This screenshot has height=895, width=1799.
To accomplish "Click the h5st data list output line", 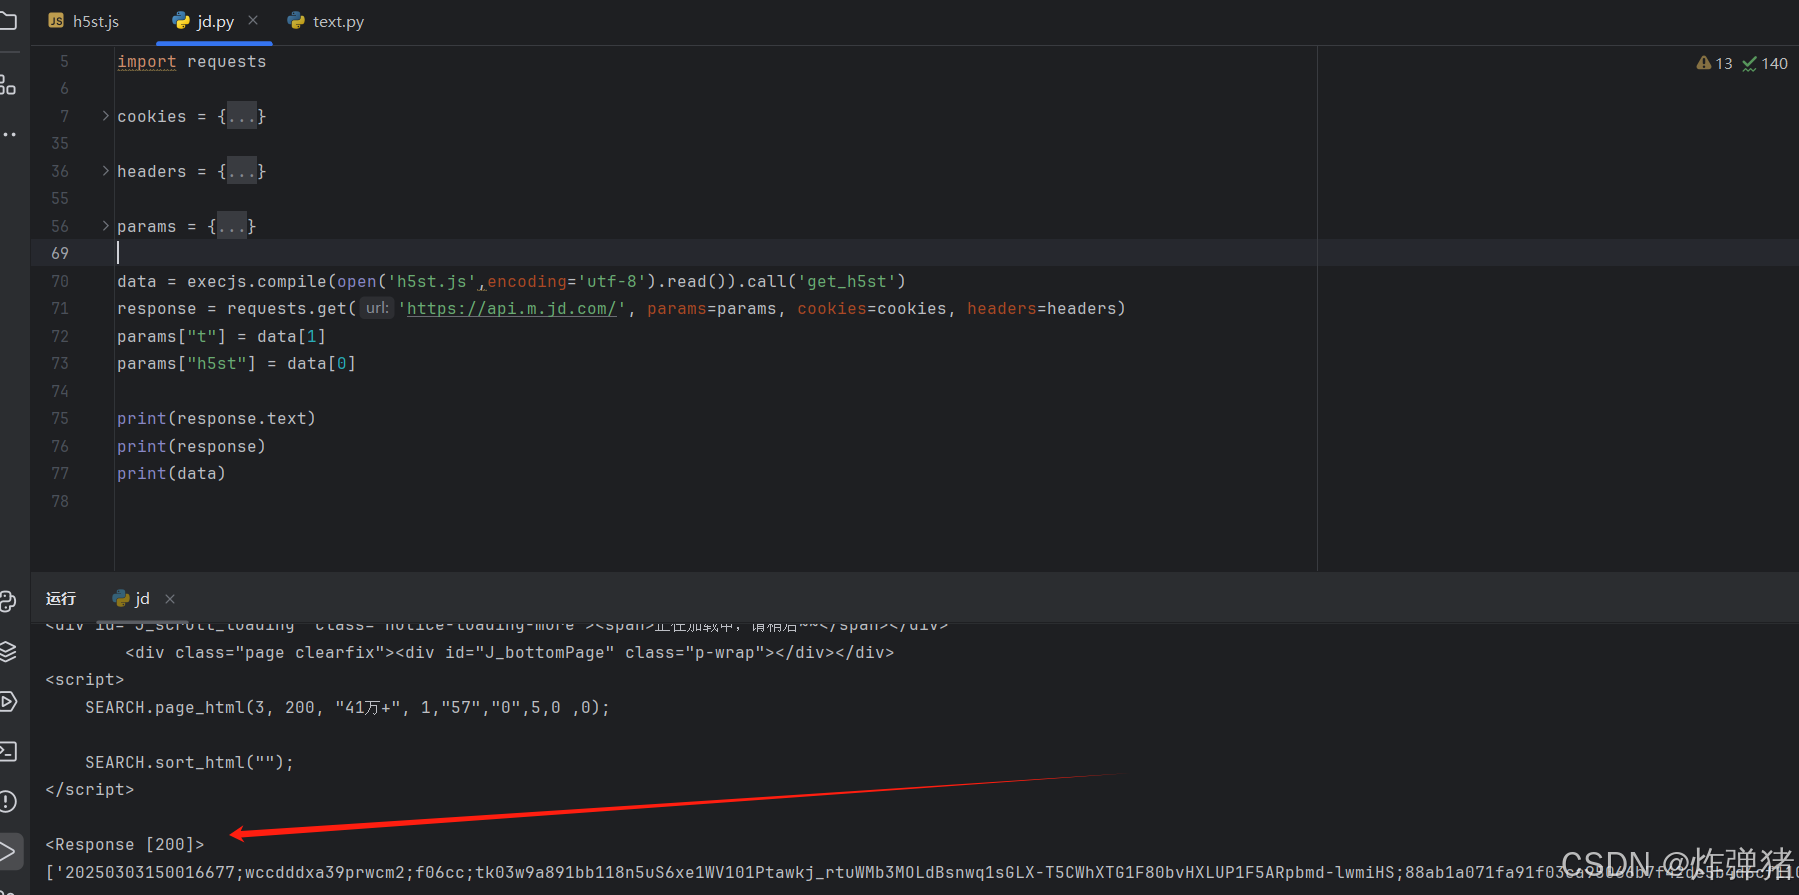I will (920, 872).
